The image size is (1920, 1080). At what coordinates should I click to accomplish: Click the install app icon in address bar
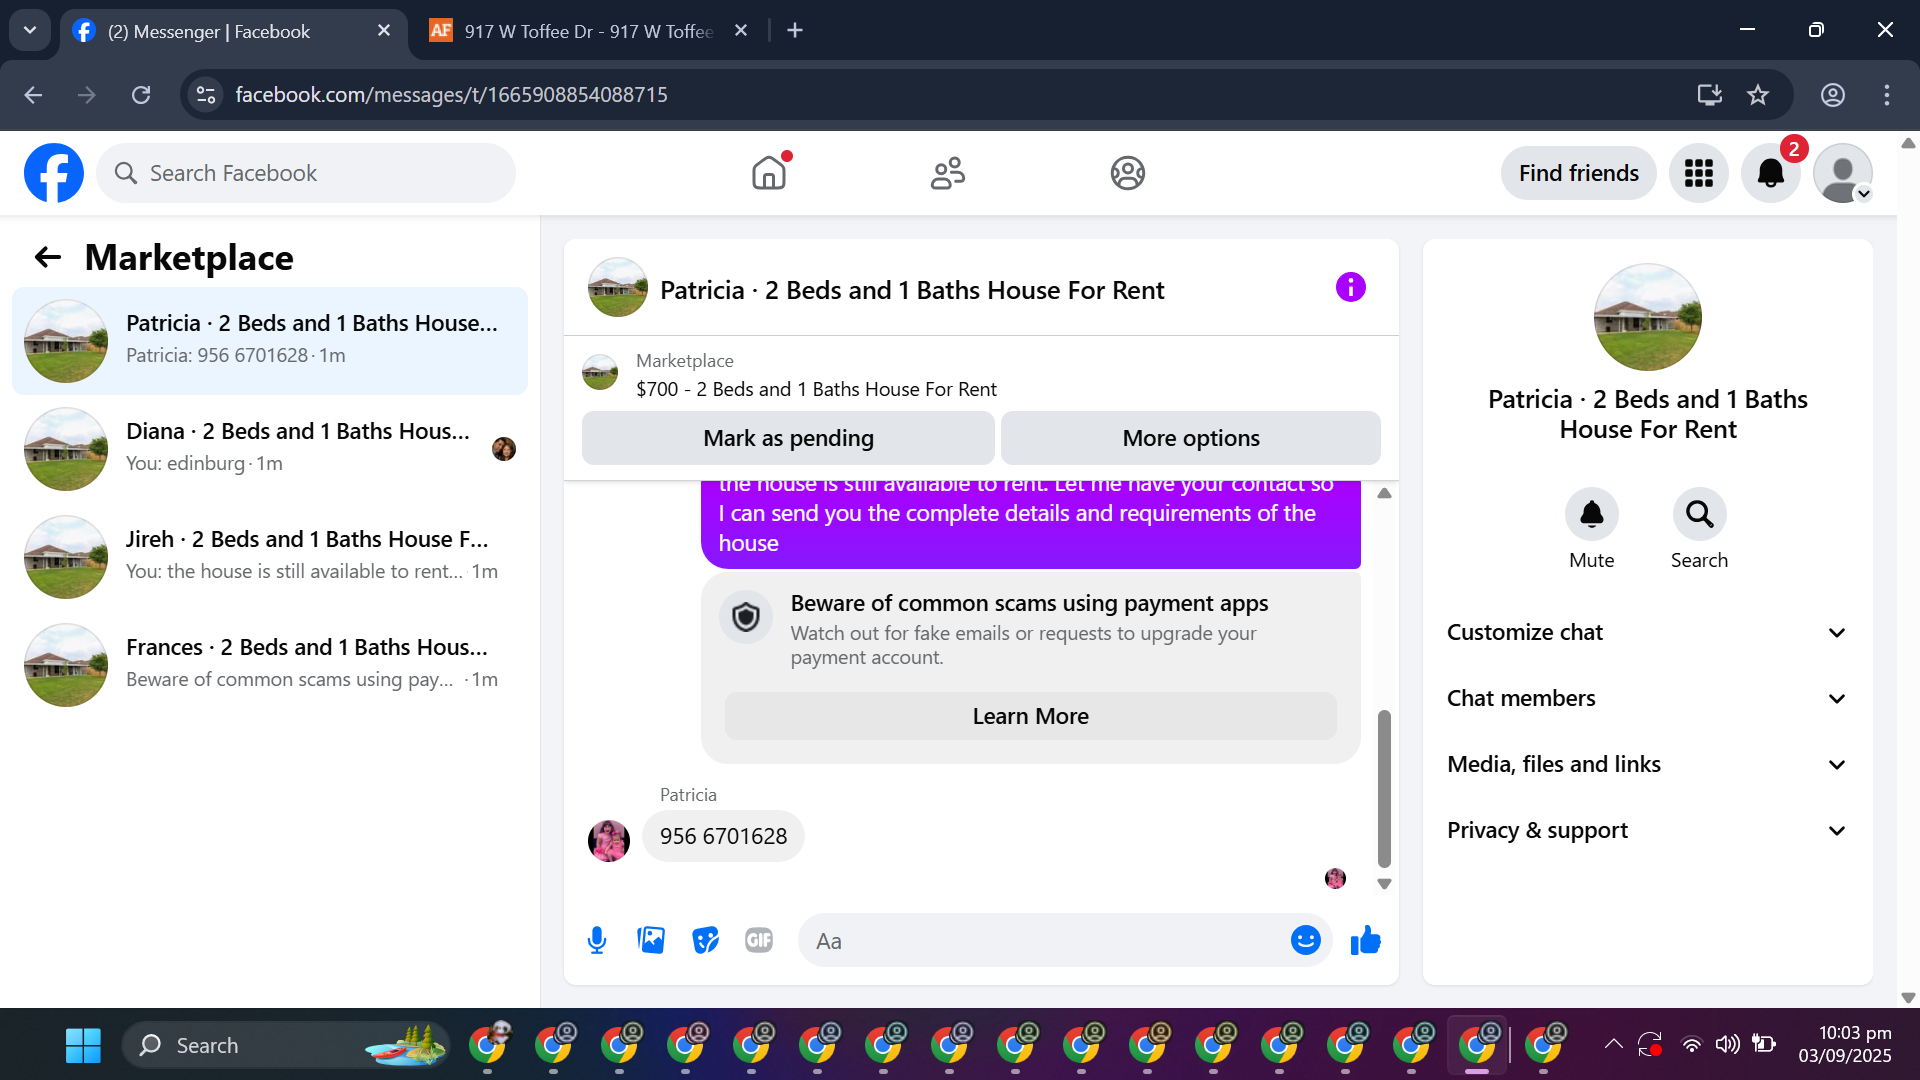(x=1709, y=95)
